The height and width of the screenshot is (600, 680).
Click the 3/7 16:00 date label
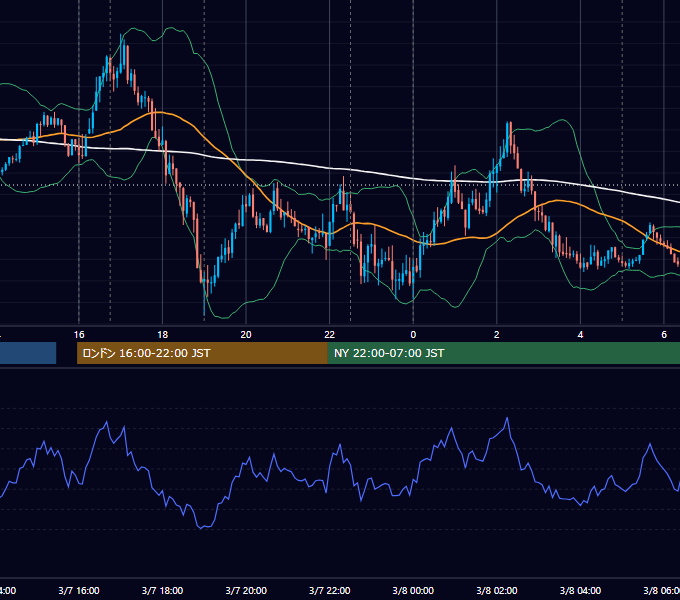coord(79,591)
